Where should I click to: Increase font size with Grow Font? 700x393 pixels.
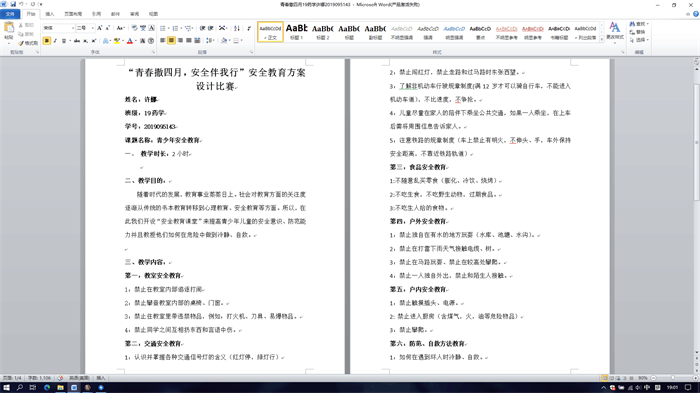100,28
